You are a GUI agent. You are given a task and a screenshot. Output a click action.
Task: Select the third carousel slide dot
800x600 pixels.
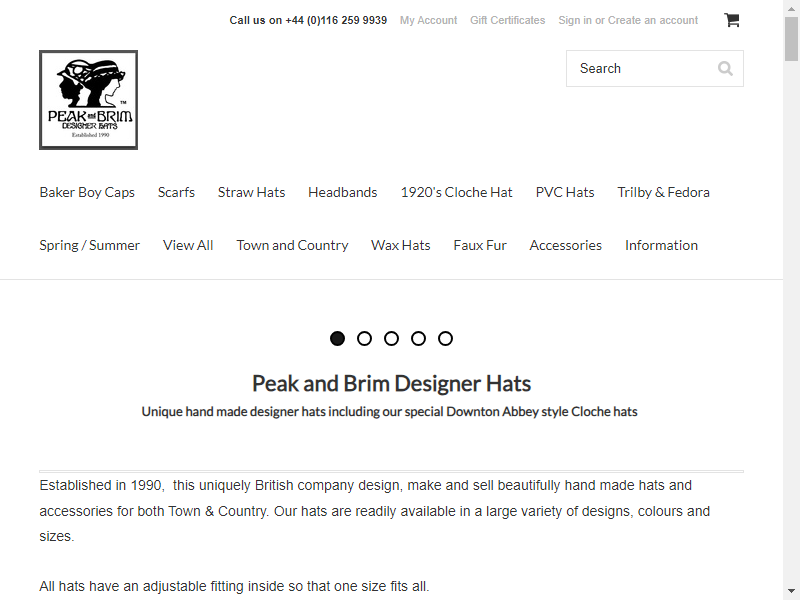click(391, 338)
